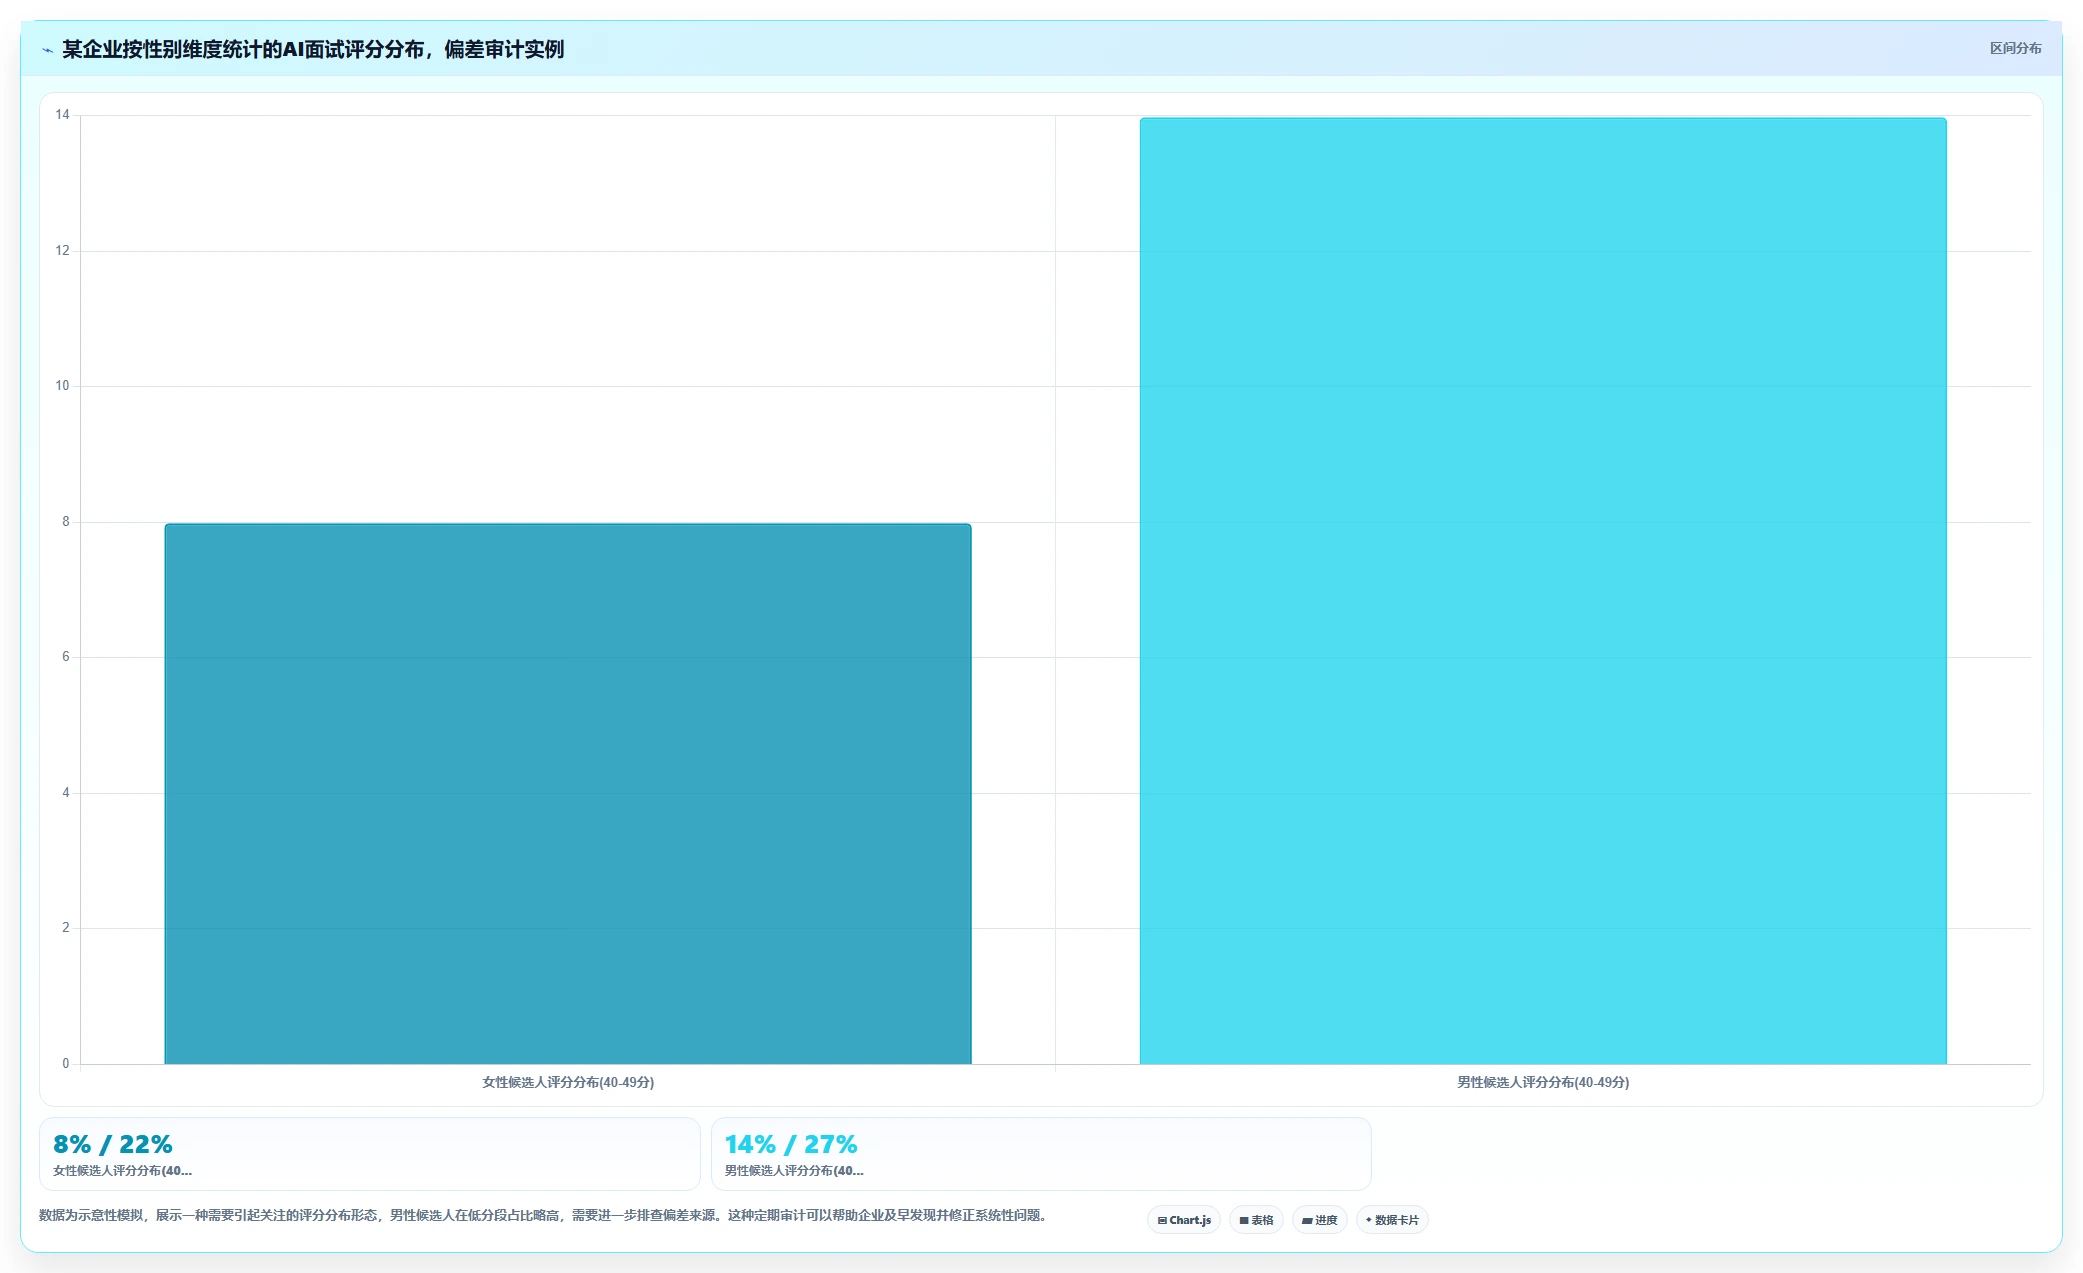Click the y-axis value 2
The image size is (2083, 1273).
point(66,928)
